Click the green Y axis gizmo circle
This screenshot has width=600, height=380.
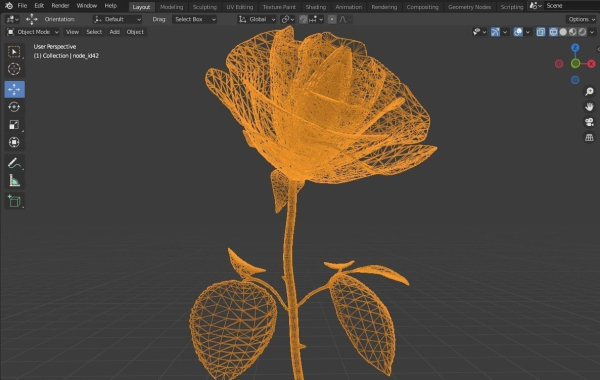(575, 64)
